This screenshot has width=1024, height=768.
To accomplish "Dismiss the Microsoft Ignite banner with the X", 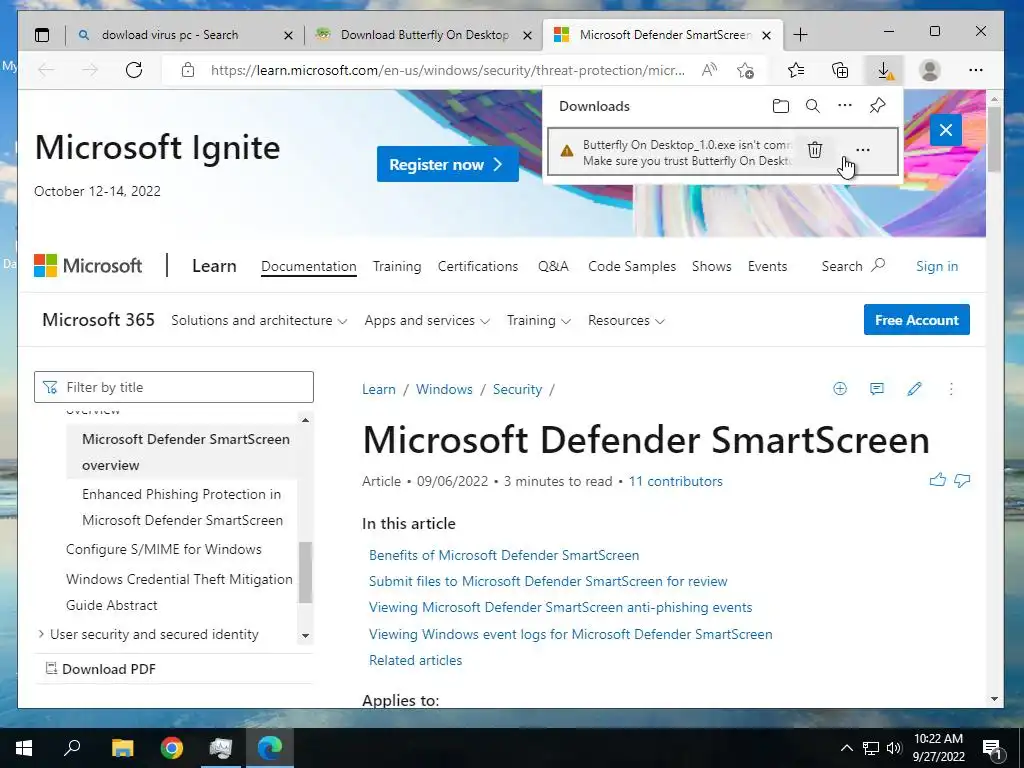I will pyautogui.click(x=946, y=130).
